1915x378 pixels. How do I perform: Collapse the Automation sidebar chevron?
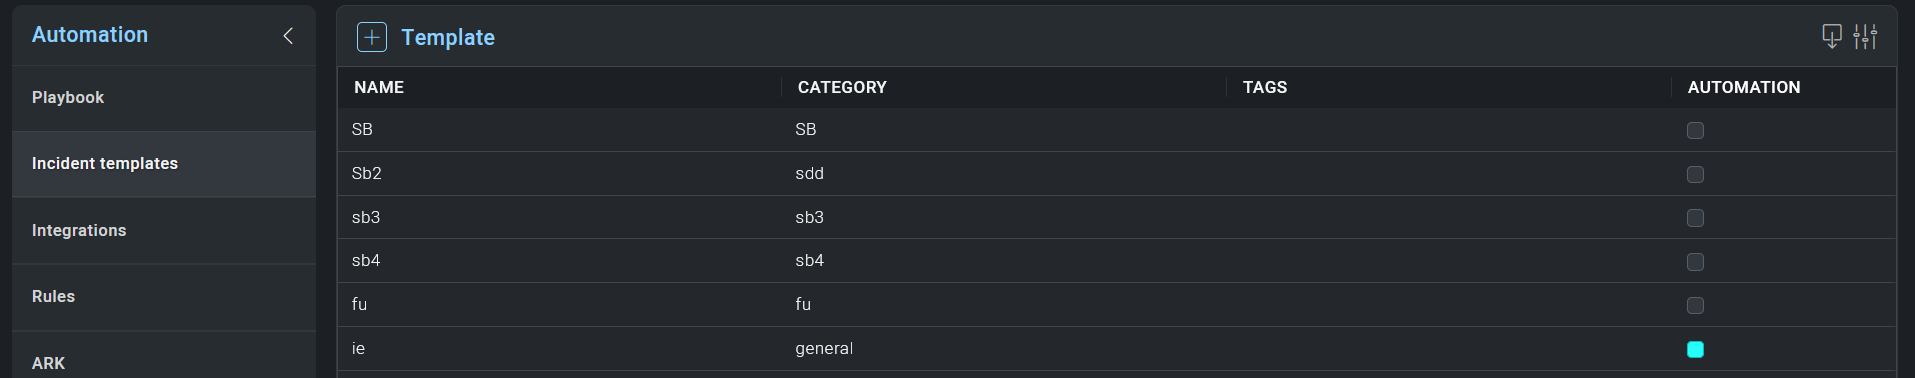point(288,36)
